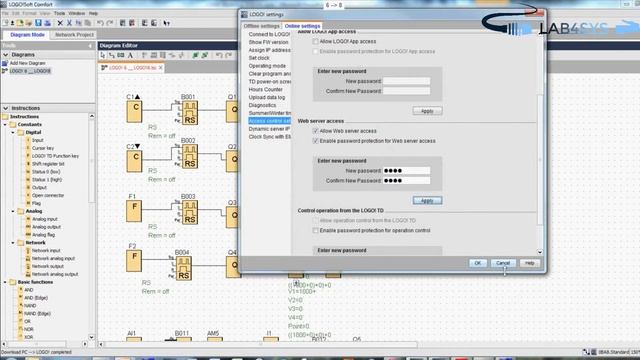
Task: Select Set clock in settings list
Action: (259, 58)
